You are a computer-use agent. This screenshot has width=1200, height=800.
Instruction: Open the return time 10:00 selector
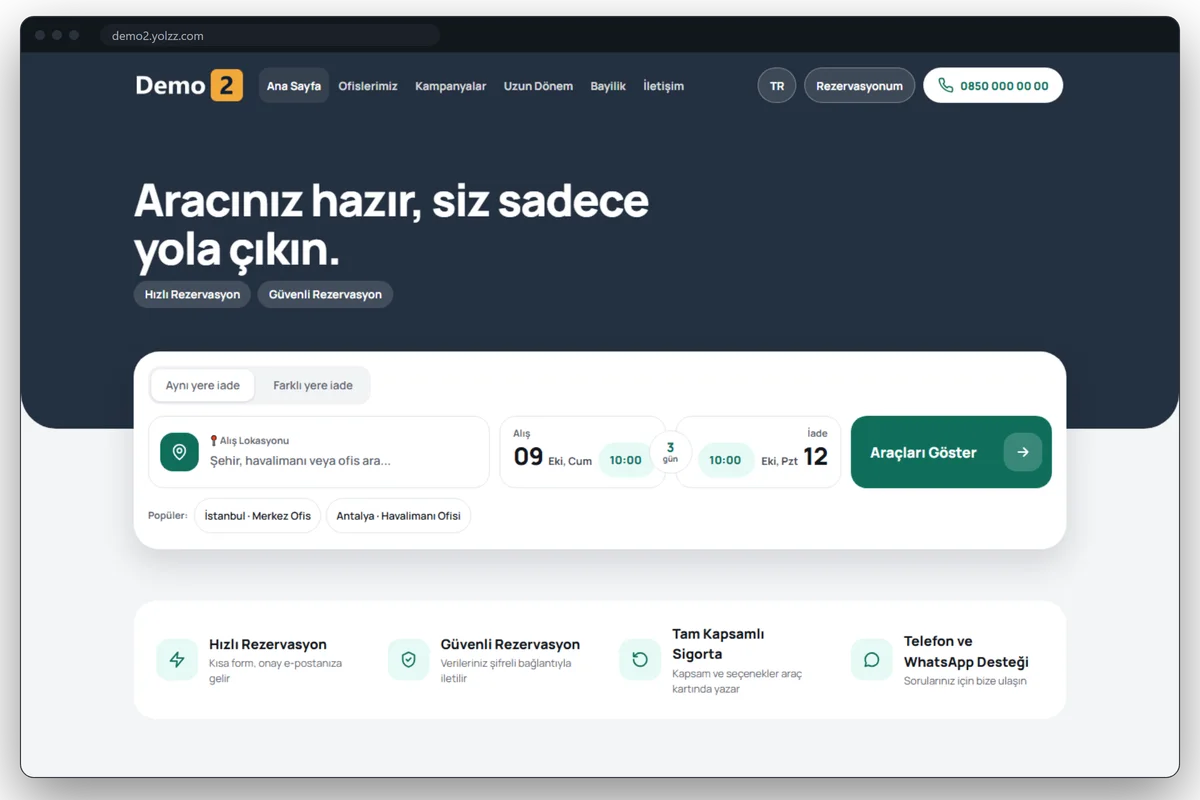[x=725, y=460]
